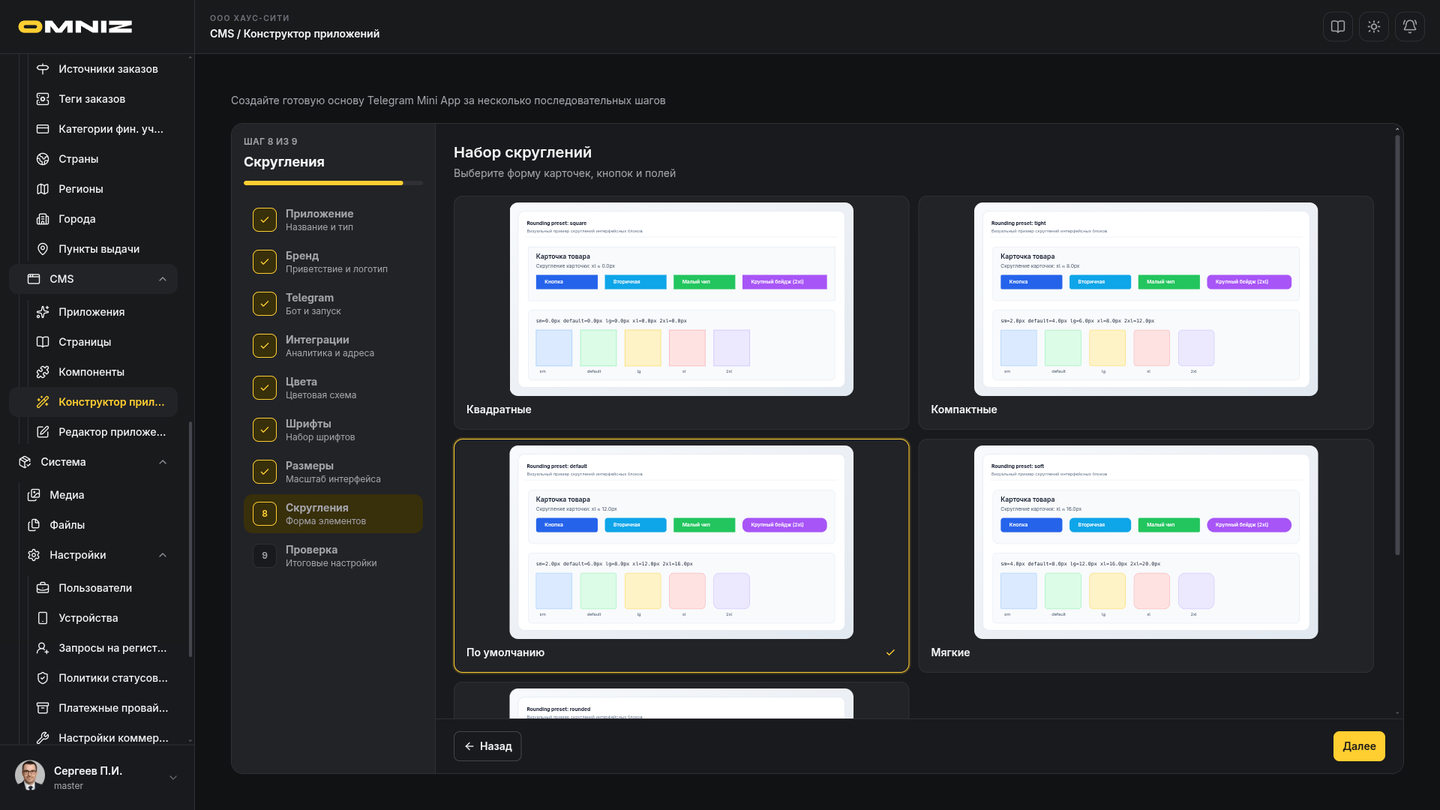Click the Приложения sparkle icon

click(x=43, y=312)
